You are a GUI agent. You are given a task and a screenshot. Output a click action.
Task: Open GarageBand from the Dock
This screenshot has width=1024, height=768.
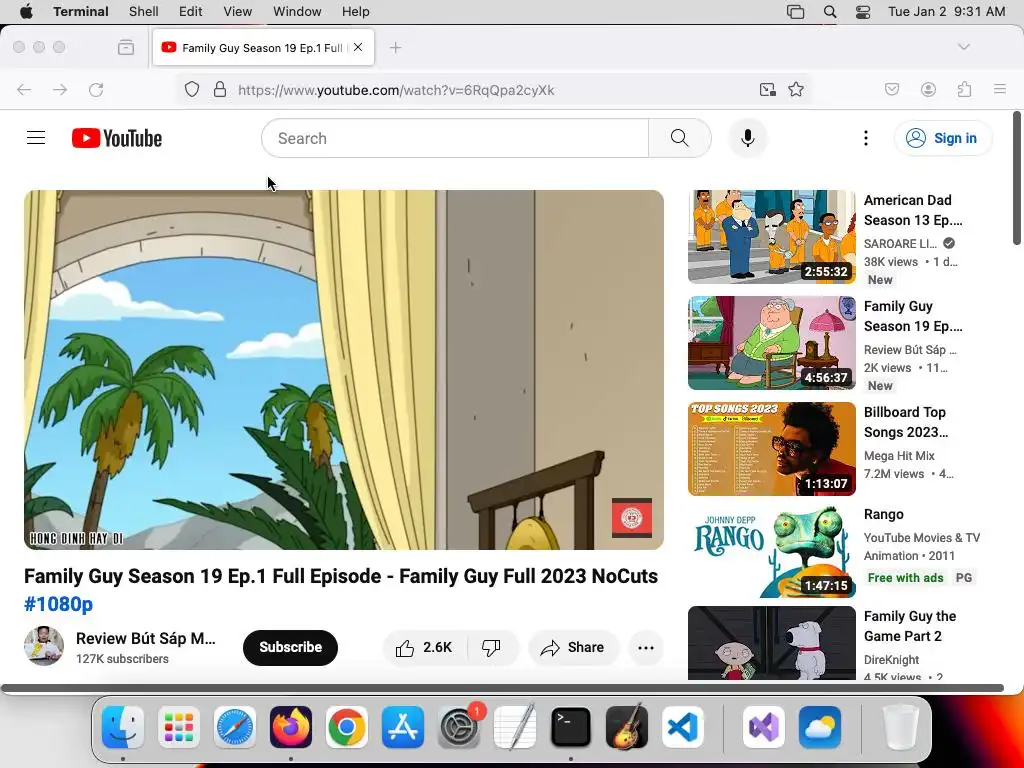coord(626,727)
